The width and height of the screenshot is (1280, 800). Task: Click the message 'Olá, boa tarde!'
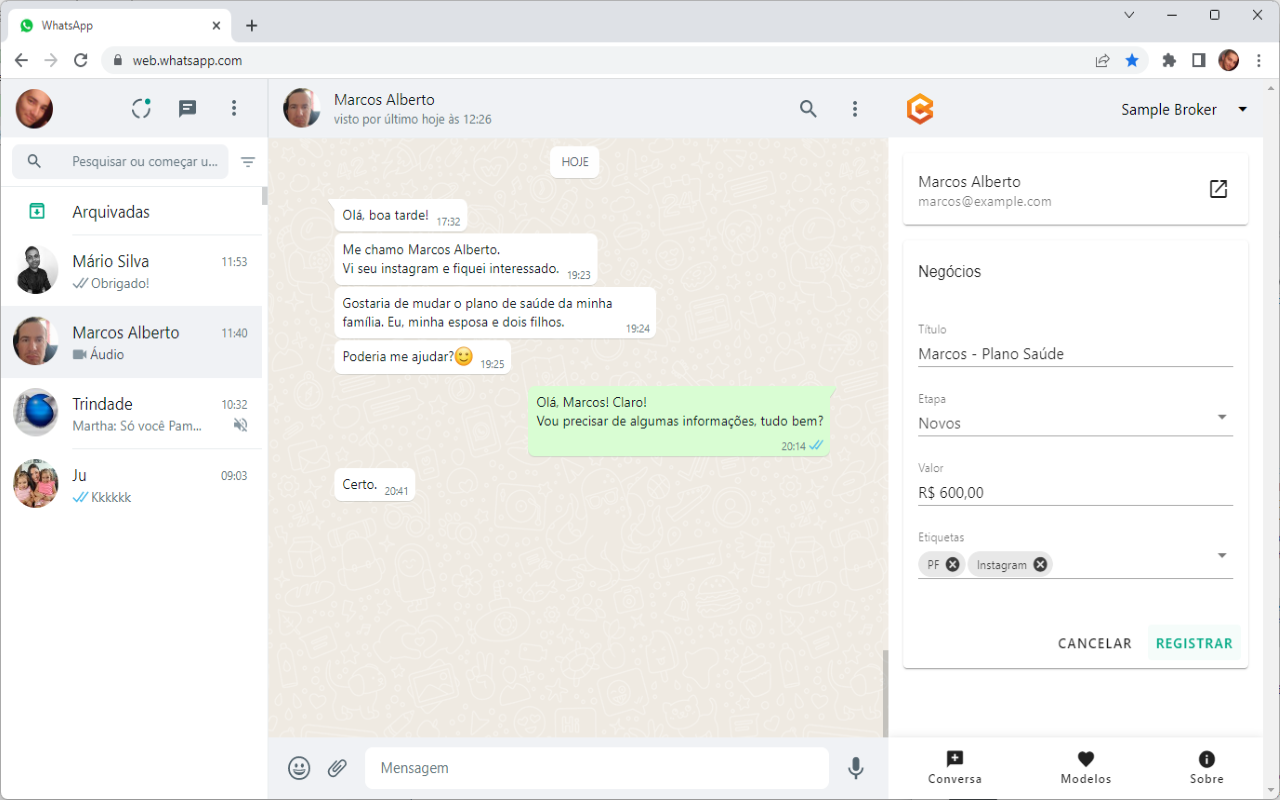coord(400,216)
